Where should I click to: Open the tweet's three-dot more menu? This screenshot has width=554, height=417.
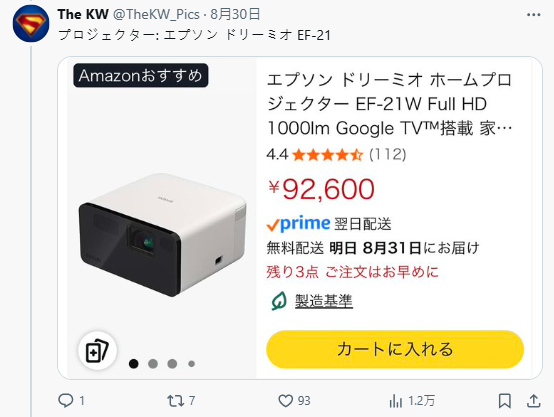pos(534,15)
